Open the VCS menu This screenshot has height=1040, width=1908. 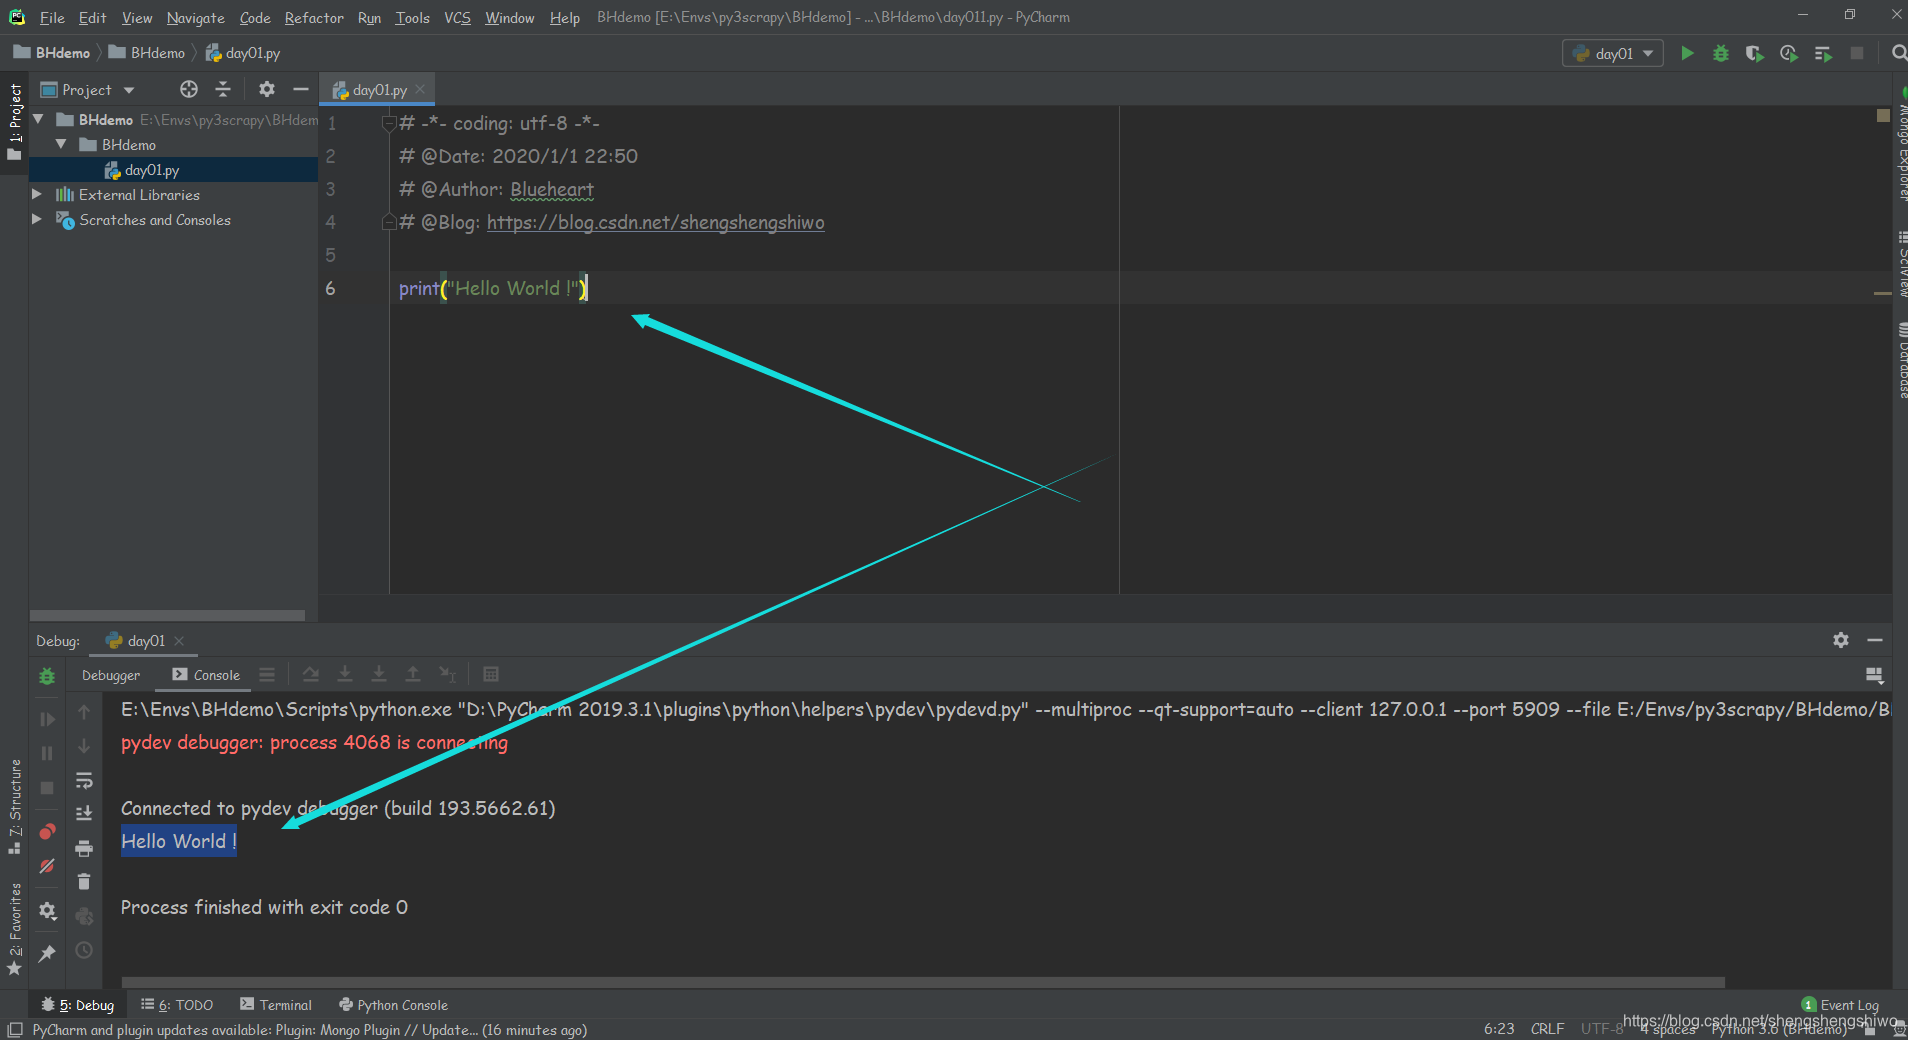(x=457, y=18)
